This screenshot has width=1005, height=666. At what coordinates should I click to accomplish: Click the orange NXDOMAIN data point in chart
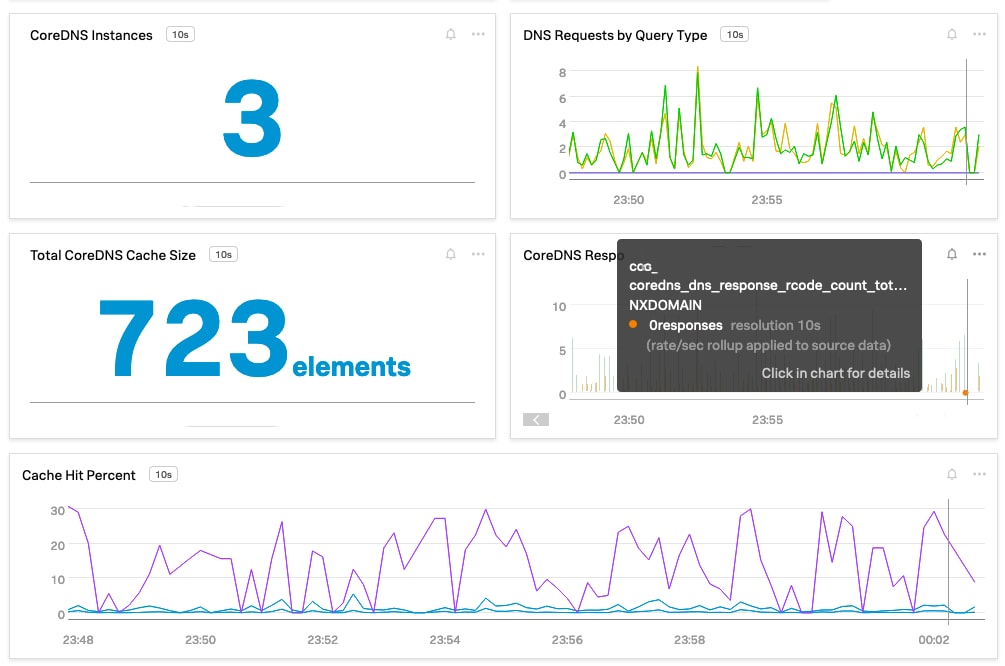(x=966, y=393)
